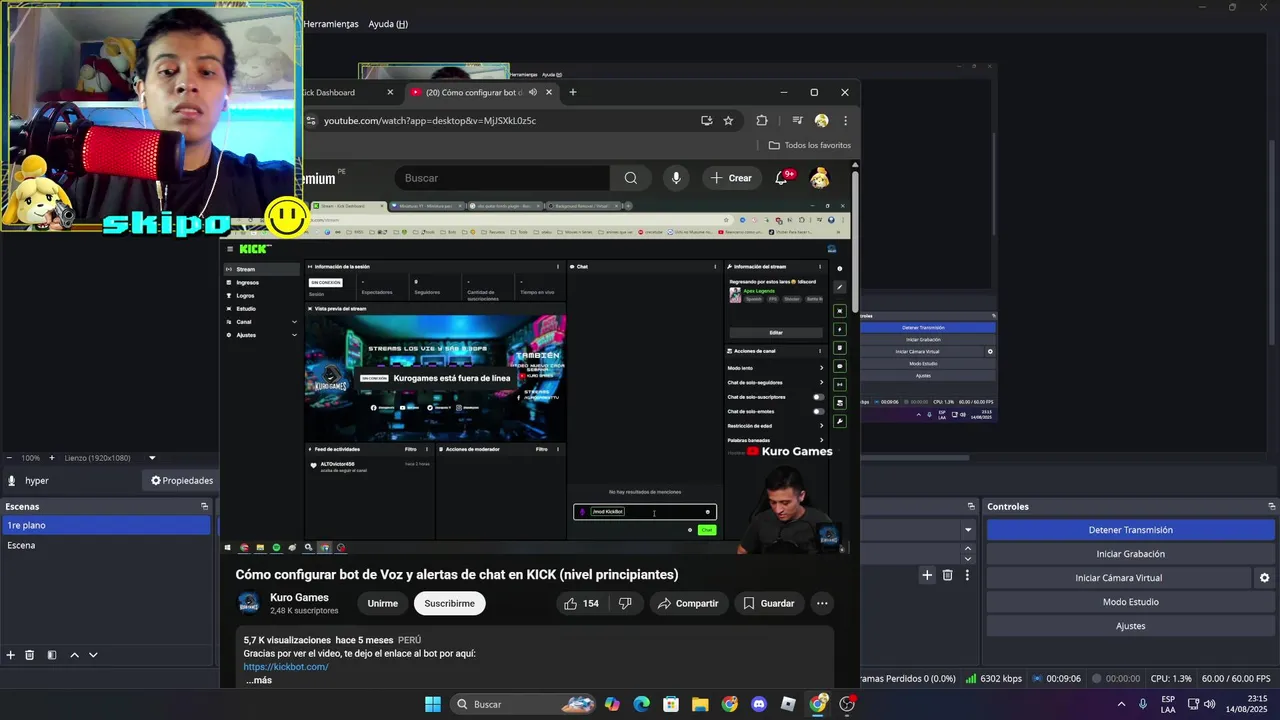Screen dimensions: 1280x720
Task: Zoom out the OBS preview with minus
Action: click(9, 458)
